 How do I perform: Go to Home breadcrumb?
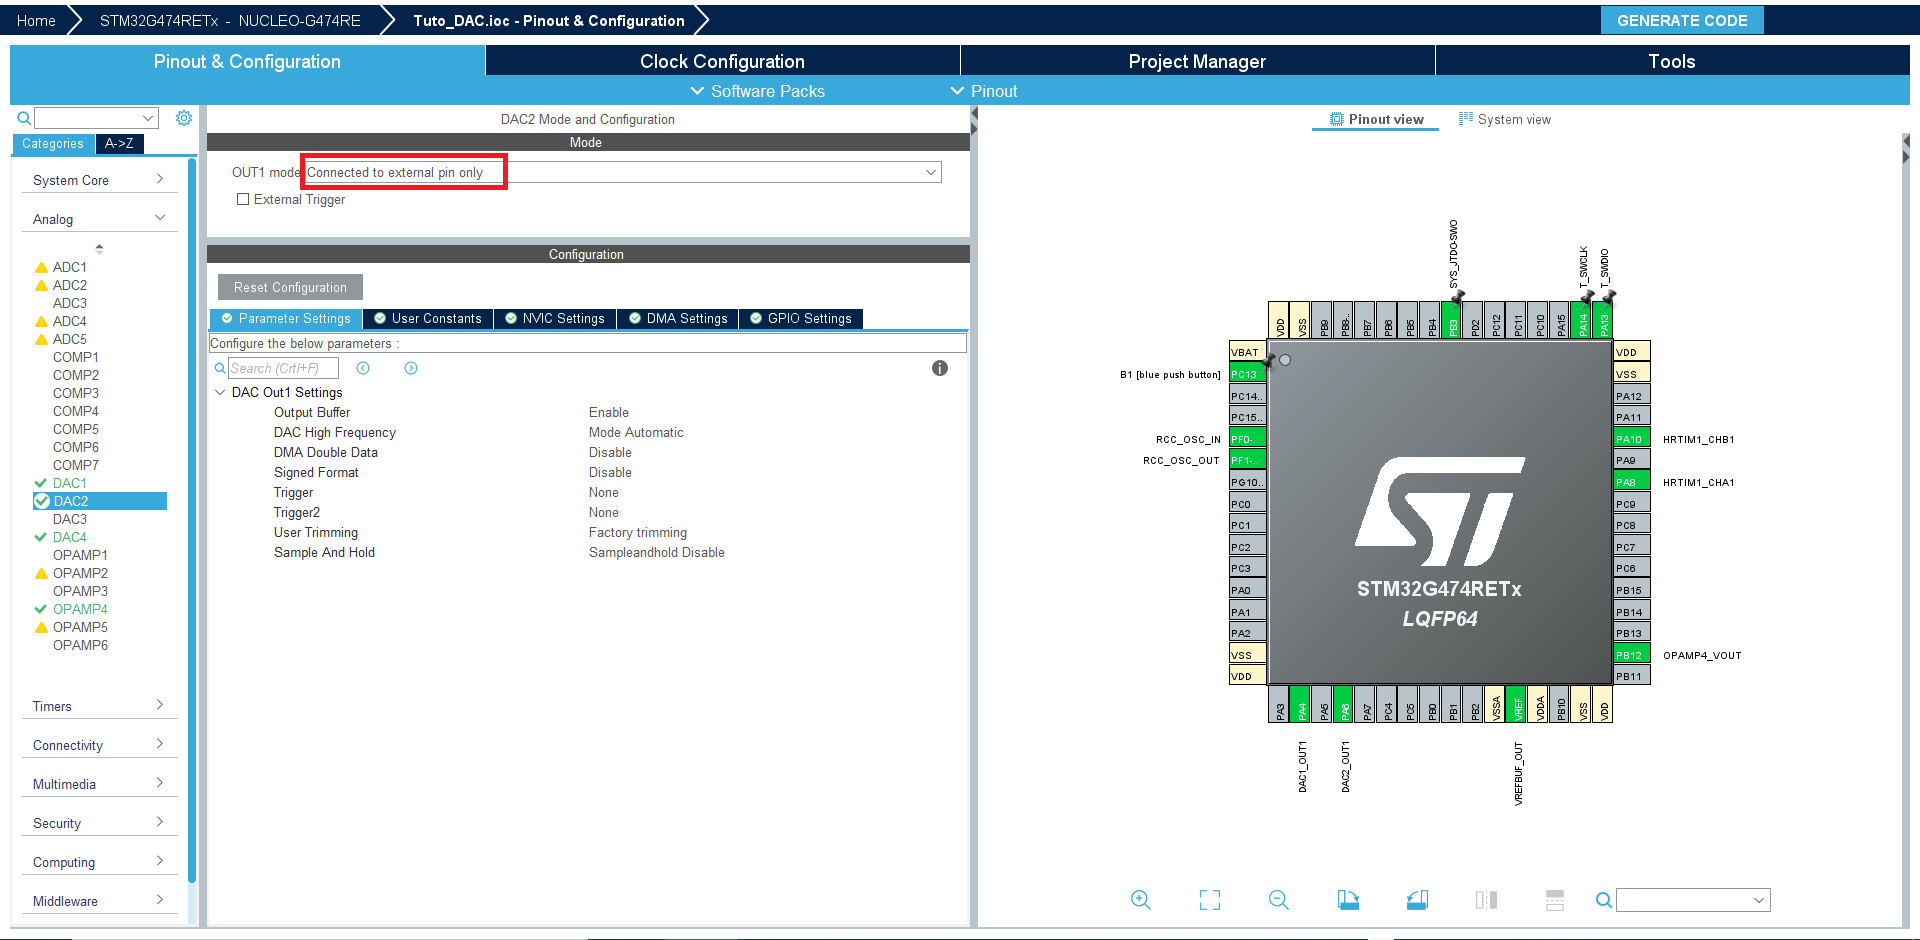[36, 20]
